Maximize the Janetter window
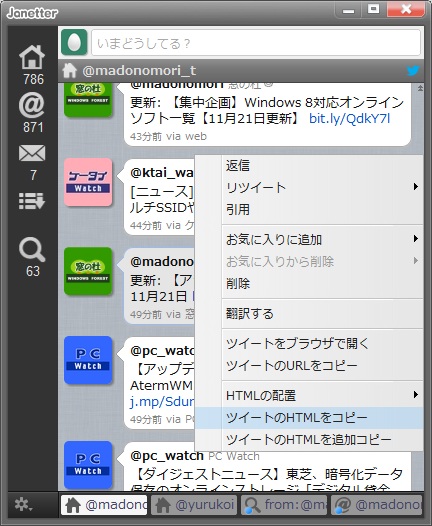The image size is (432, 526). point(374,9)
